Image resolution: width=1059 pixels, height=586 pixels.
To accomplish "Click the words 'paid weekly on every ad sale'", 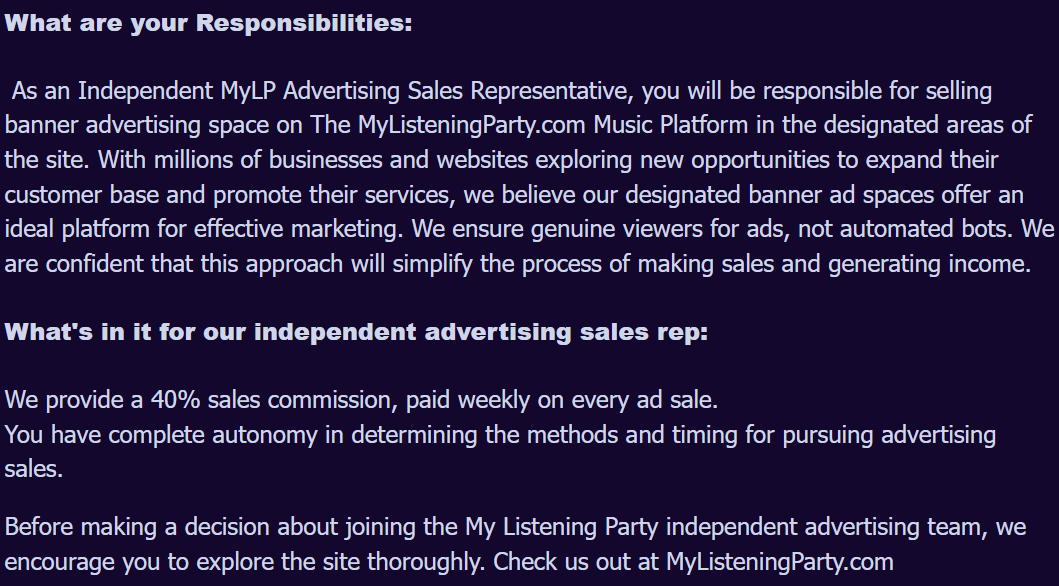I will pos(559,400).
